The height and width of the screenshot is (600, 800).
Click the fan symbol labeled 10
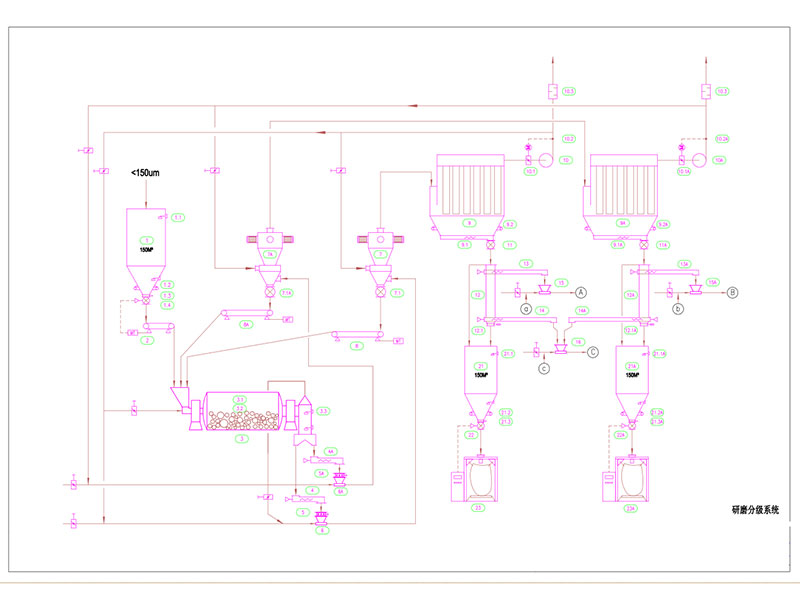[547, 160]
